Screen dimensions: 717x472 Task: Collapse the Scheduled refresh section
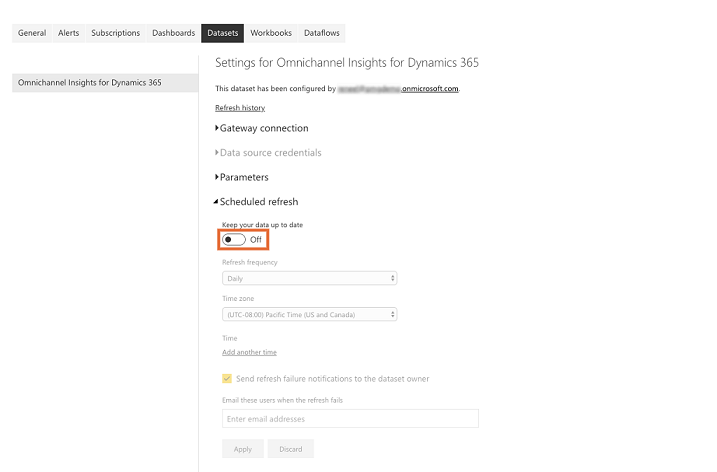tap(256, 202)
